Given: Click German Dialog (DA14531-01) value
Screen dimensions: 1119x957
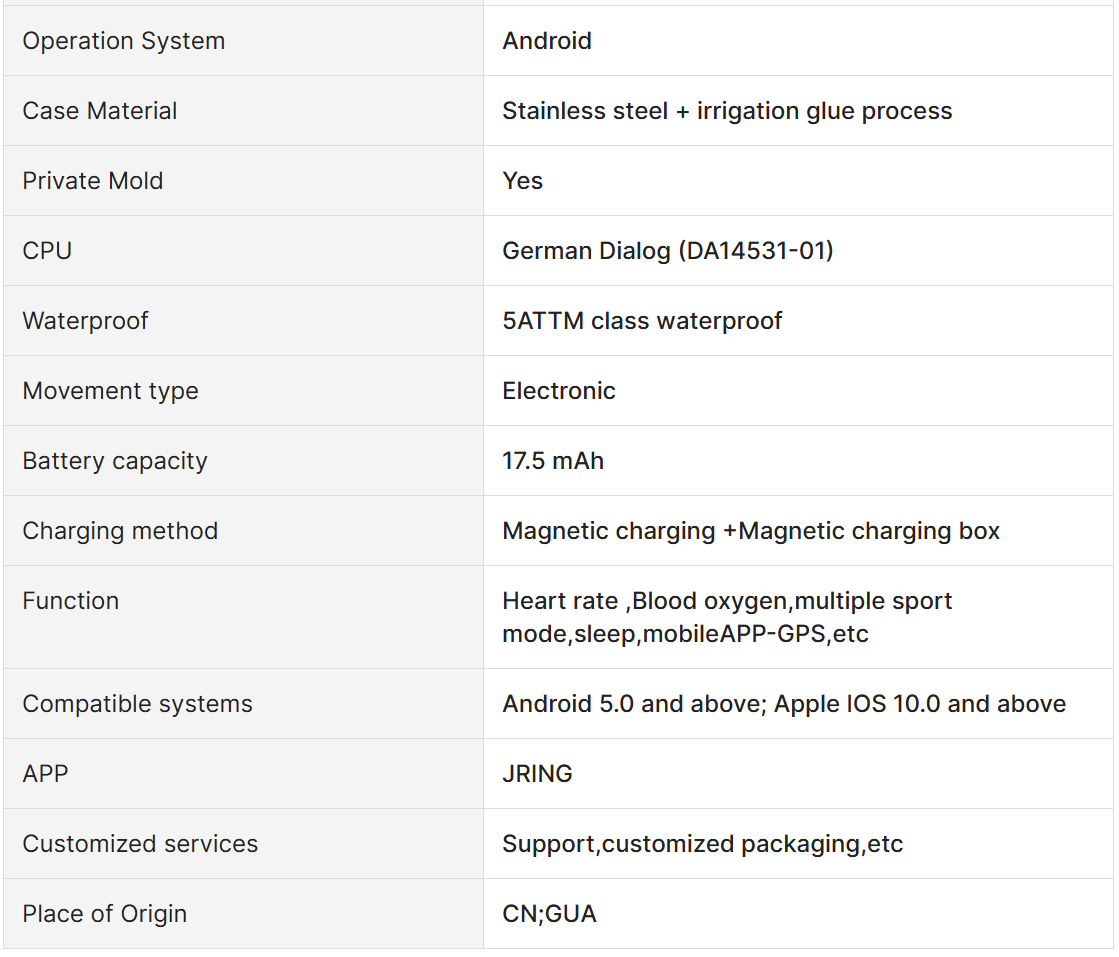Looking at the screenshot, I should pyautogui.click(x=667, y=250).
